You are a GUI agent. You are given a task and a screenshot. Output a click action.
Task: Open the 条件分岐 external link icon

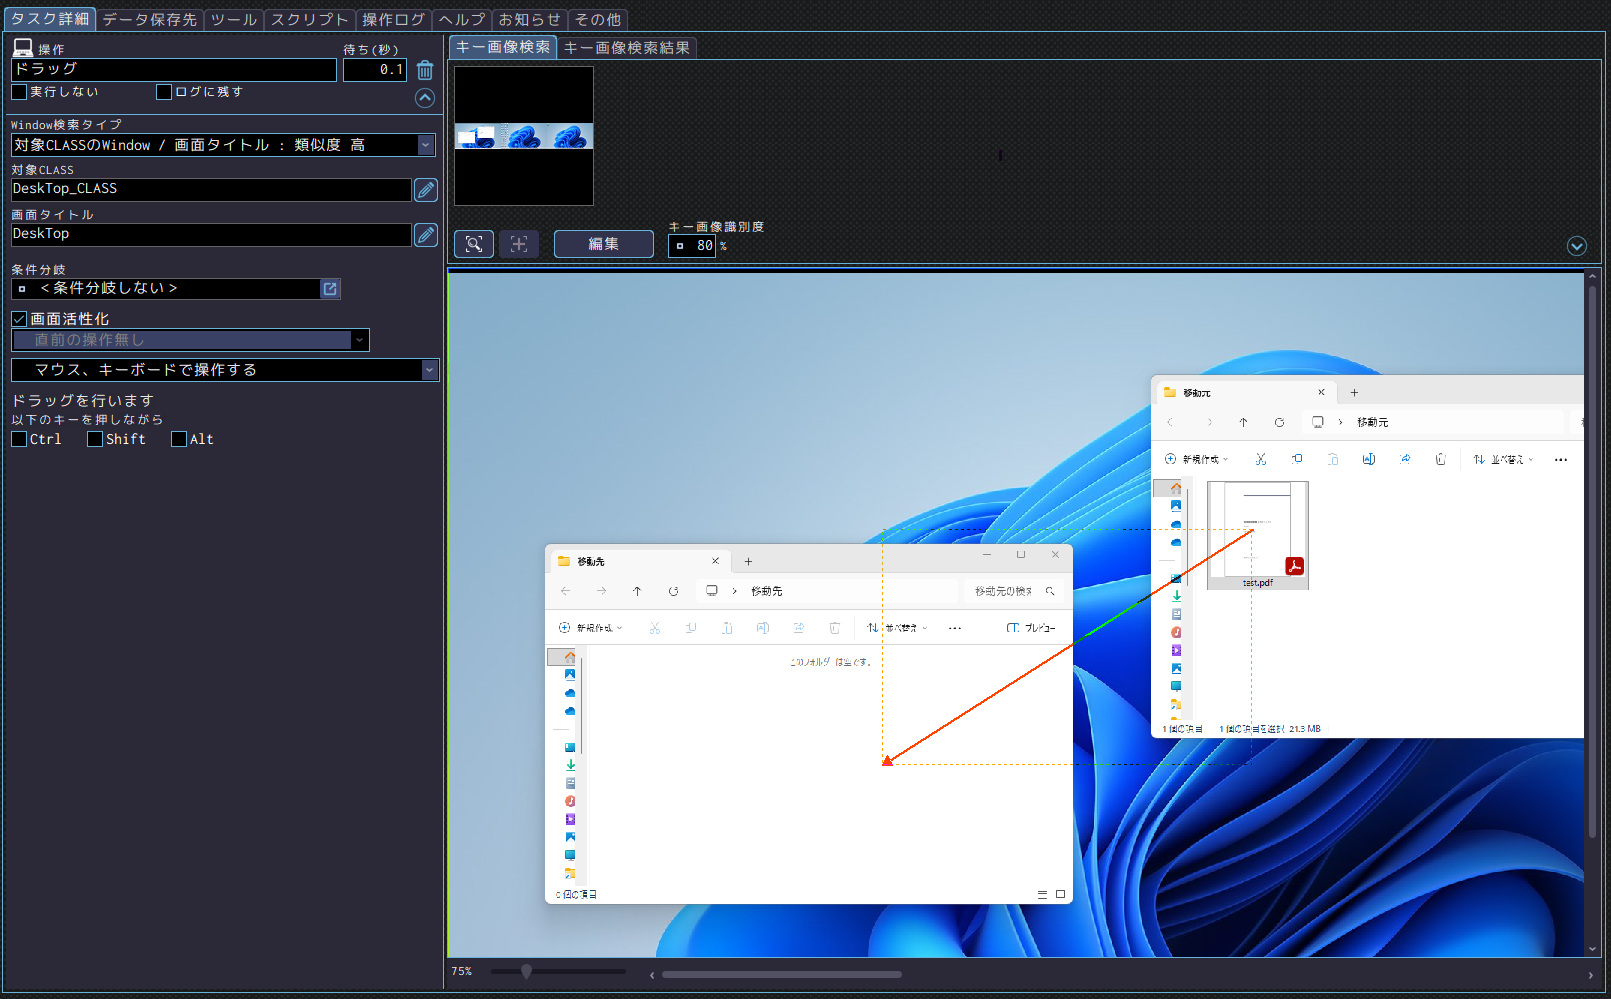pyautogui.click(x=330, y=289)
